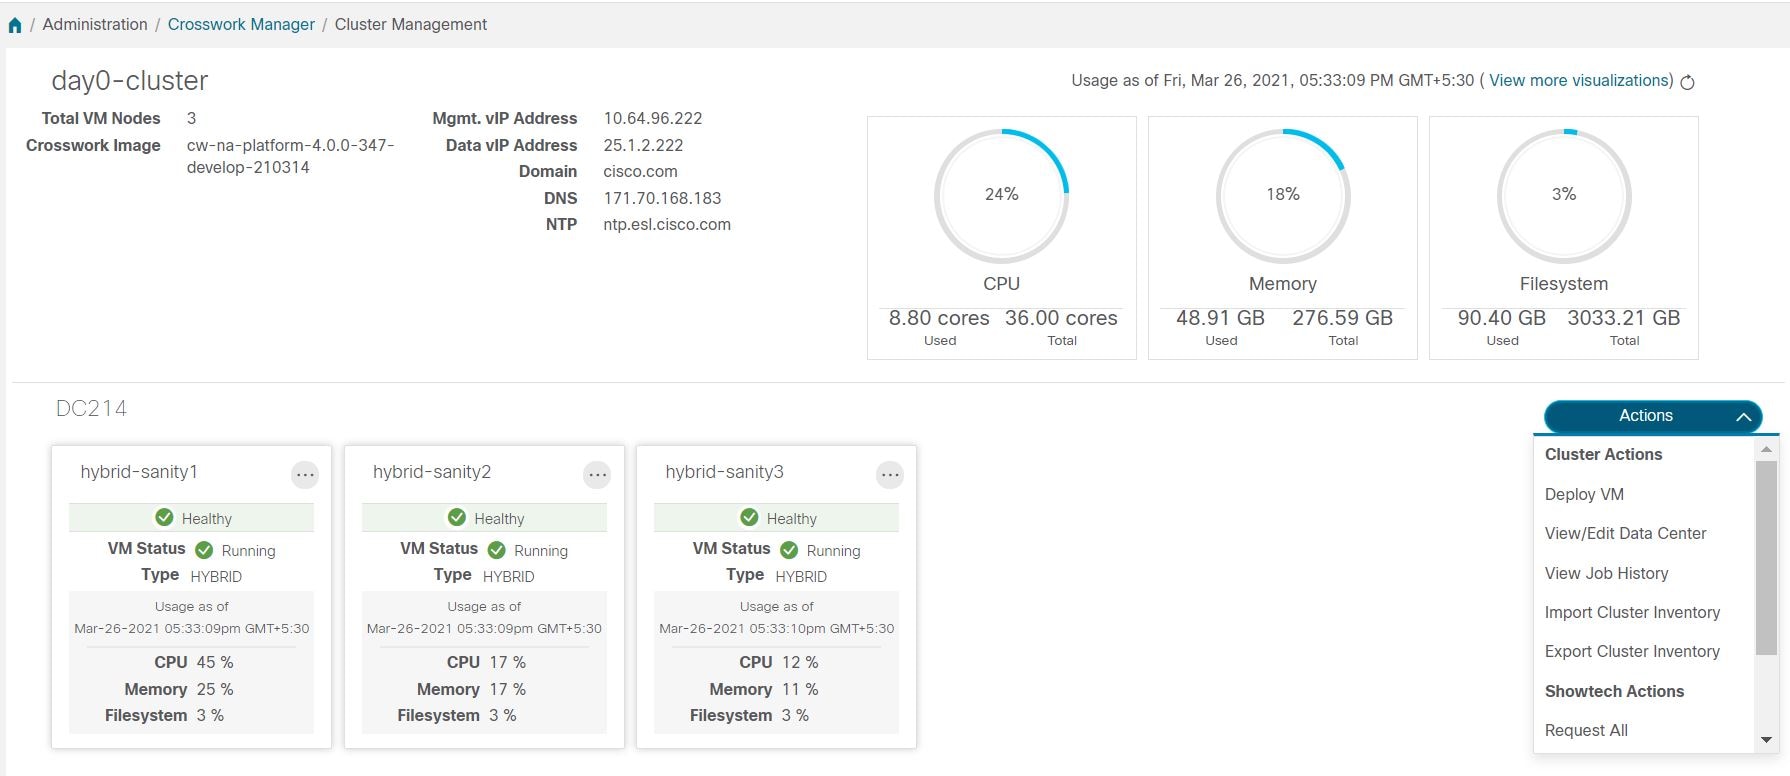Image resolution: width=1790 pixels, height=776 pixels.
Task: Collapse the Actions dropdown button
Action: pyautogui.click(x=1653, y=416)
